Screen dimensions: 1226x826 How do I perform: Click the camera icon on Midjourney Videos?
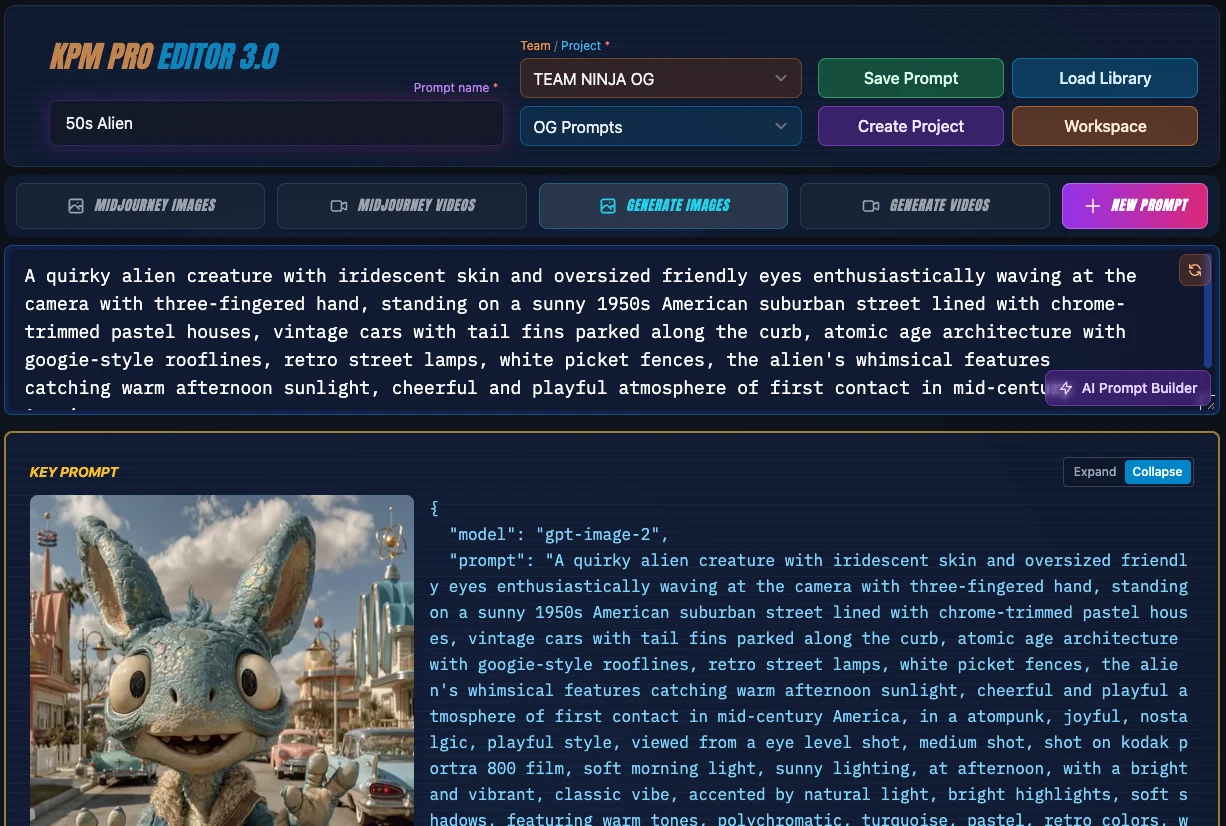coord(340,206)
